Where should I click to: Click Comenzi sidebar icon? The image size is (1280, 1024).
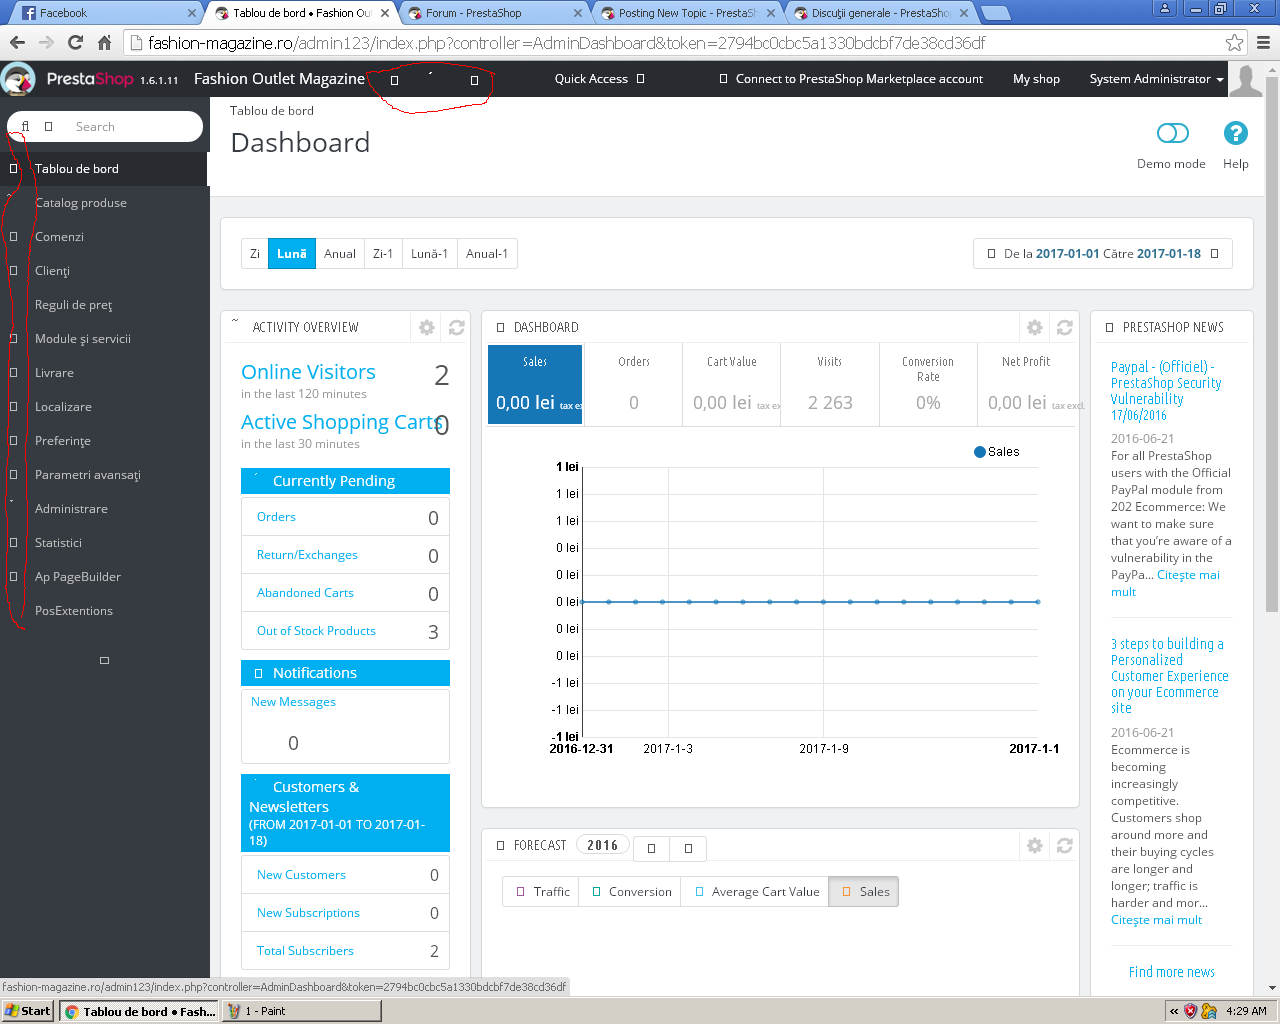click(x=13, y=237)
